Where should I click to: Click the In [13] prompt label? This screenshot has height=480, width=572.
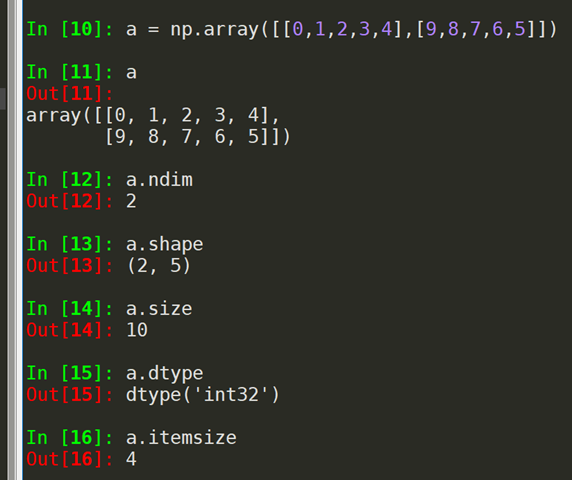tap(70, 244)
